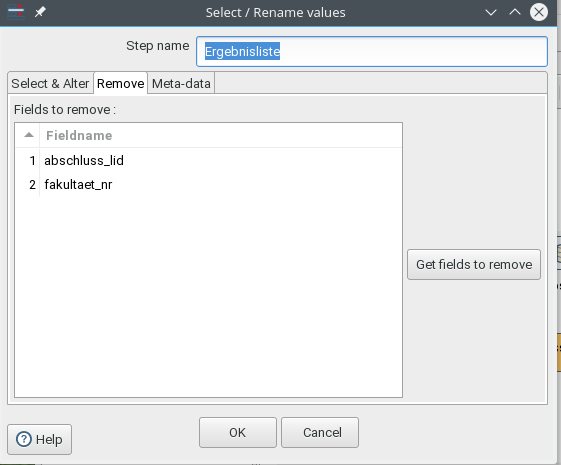Screen dimensions: 561x465
Task: Sort list using the header arrow
Action: click(x=29, y=135)
